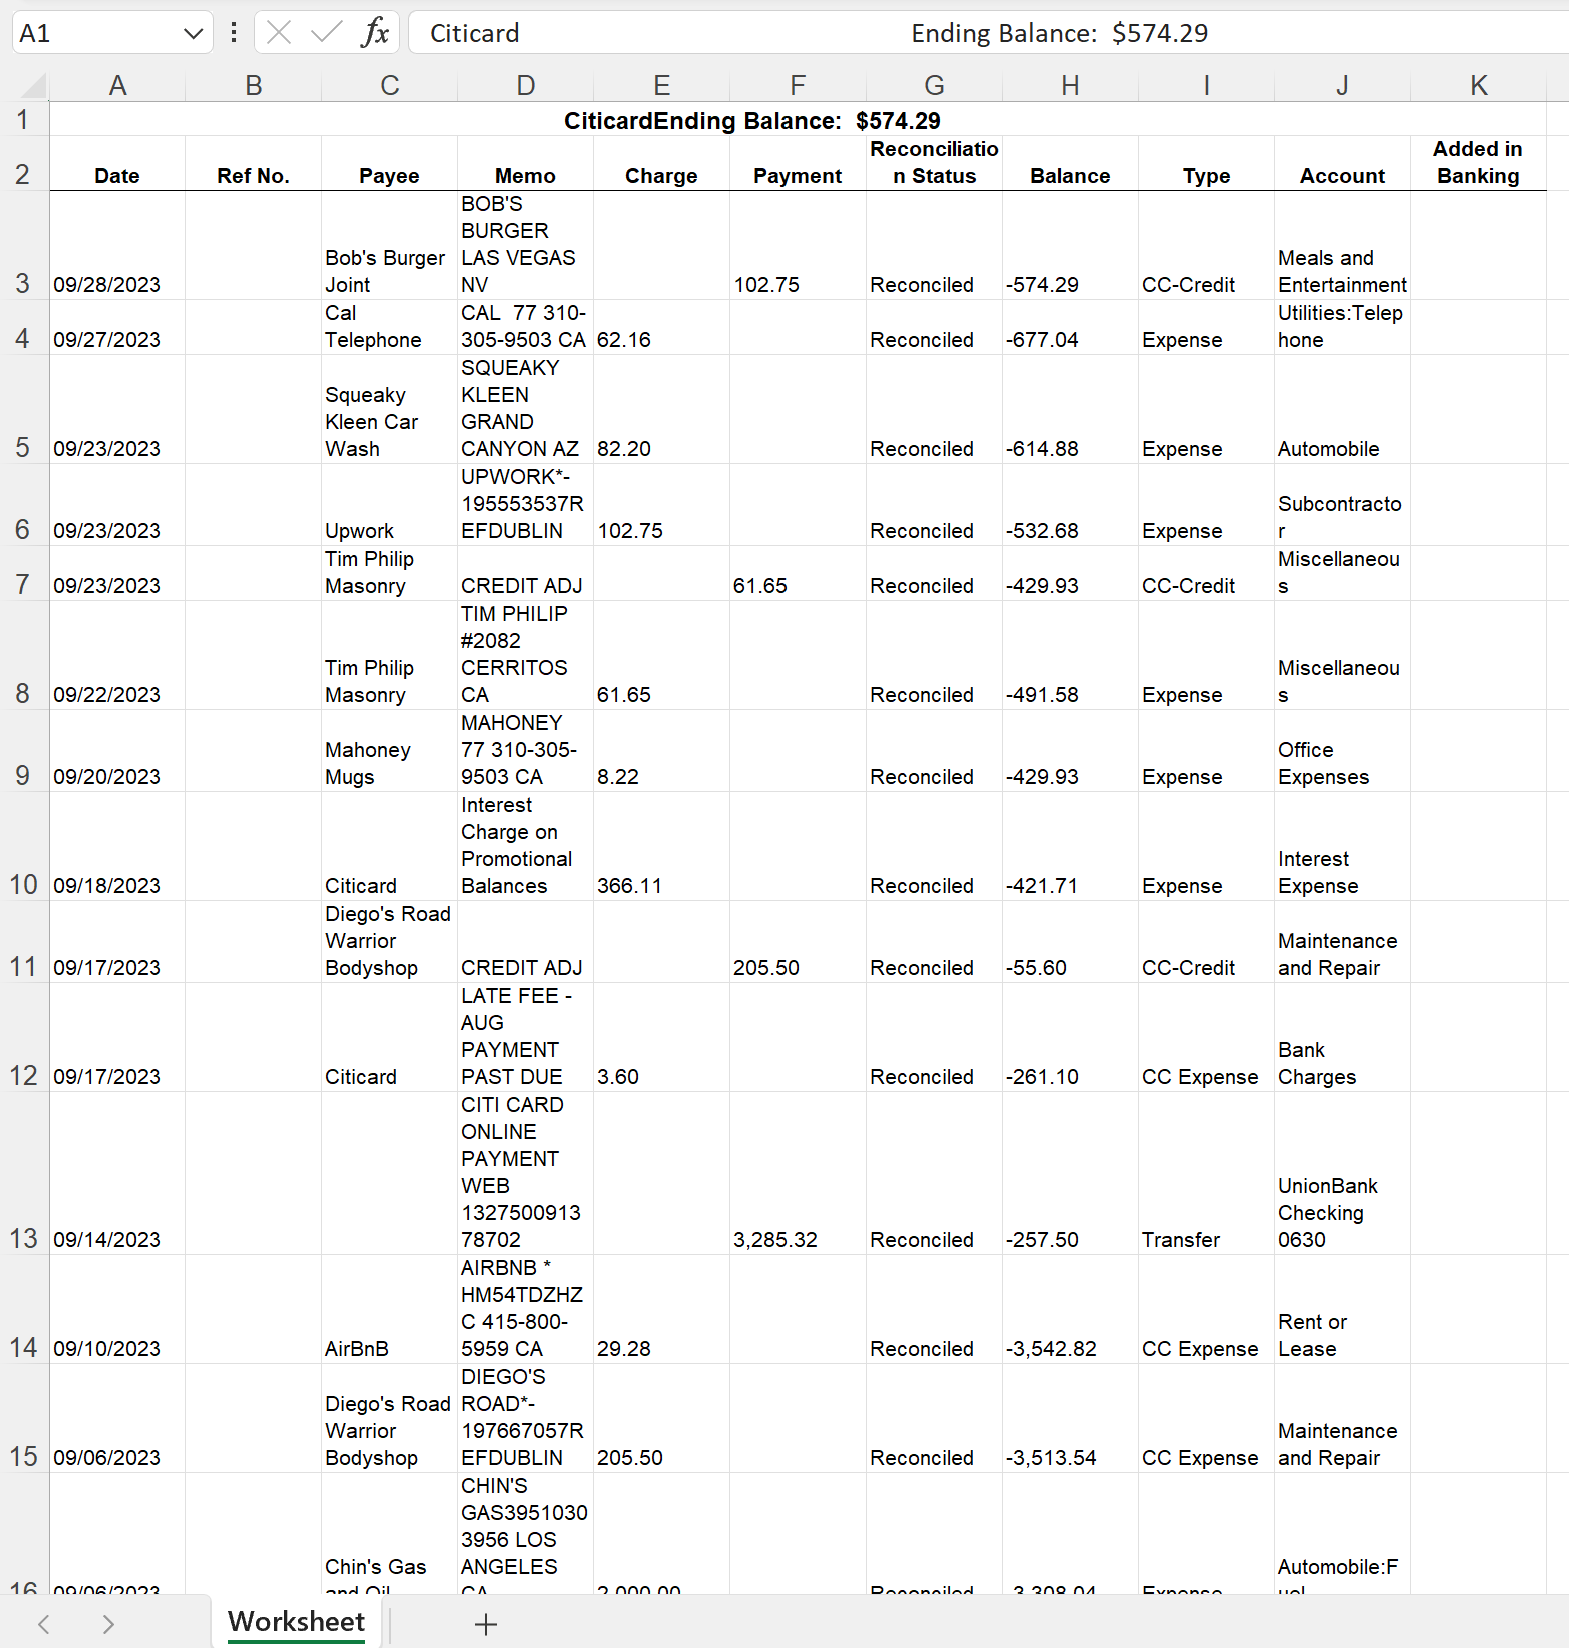
Task: Select column E header
Action: [662, 86]
